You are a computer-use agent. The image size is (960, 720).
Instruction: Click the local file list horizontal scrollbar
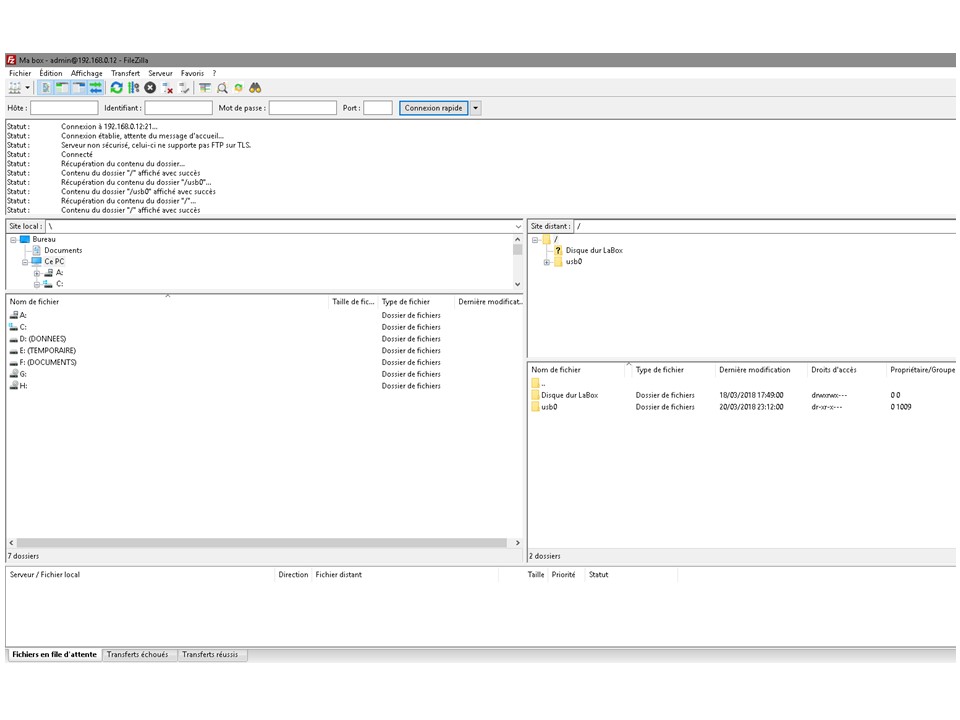[260, 543]
